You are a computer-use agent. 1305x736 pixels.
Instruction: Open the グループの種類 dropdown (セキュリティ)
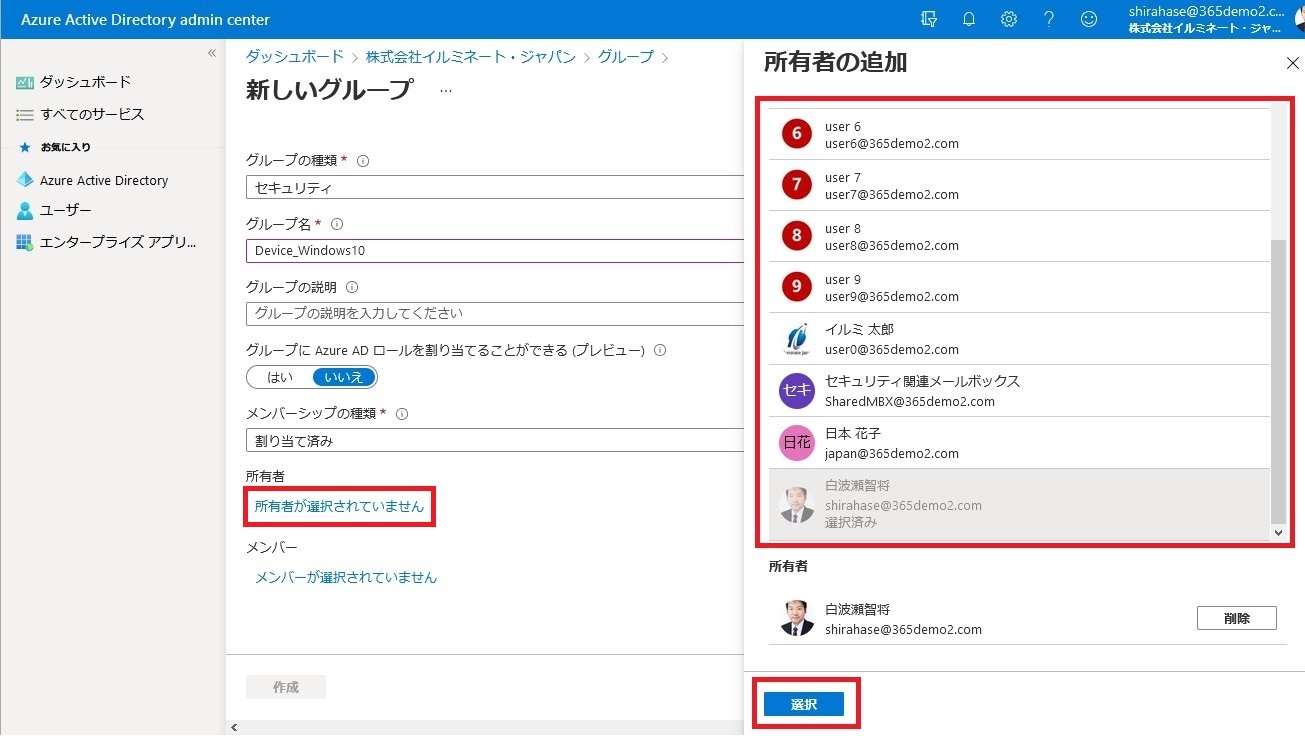coord(495,187)
